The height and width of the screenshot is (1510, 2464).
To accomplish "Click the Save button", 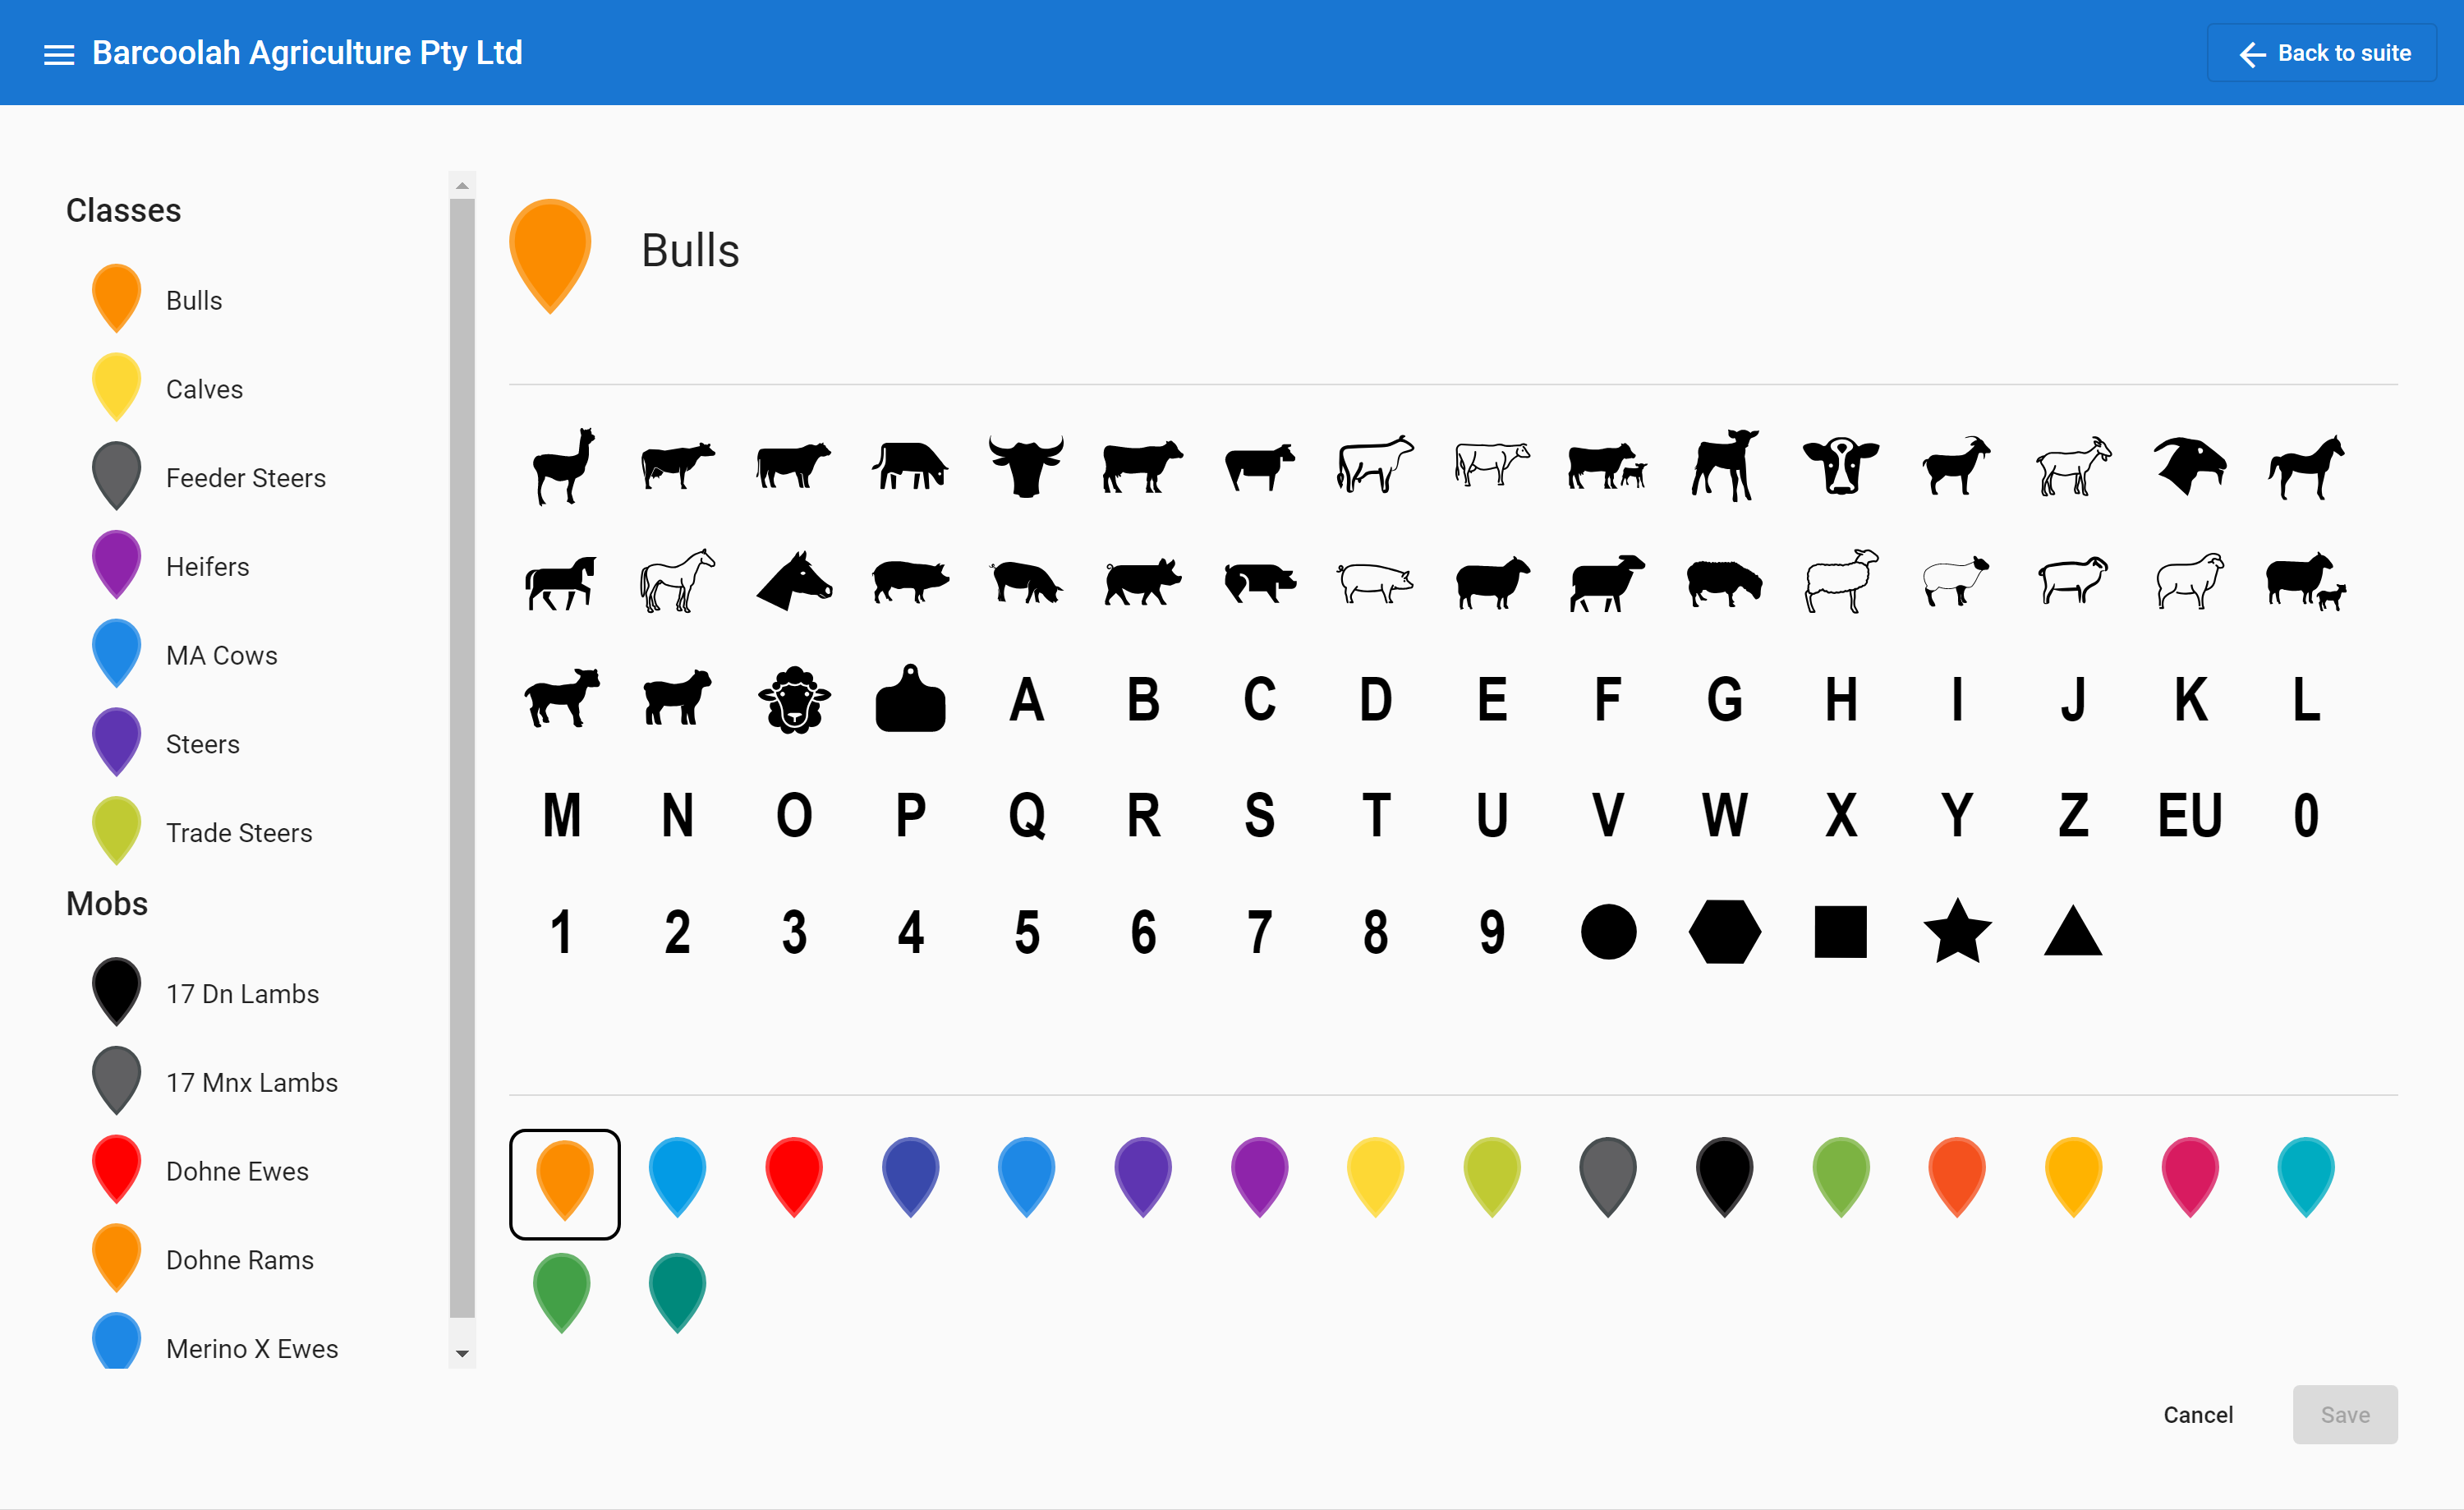I will [2342, 1413].
